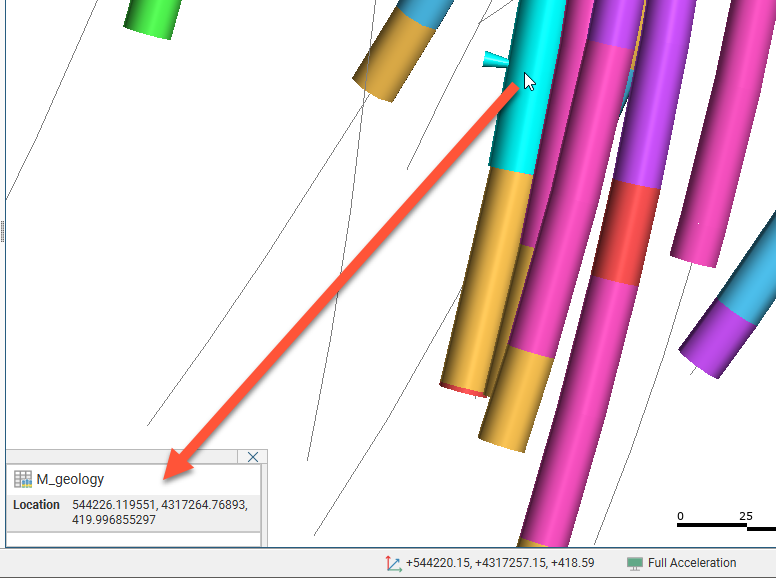The height and width of the screenshot is (578, 776).
Task: Select the green drillhole segment
Action: [152, 18]
